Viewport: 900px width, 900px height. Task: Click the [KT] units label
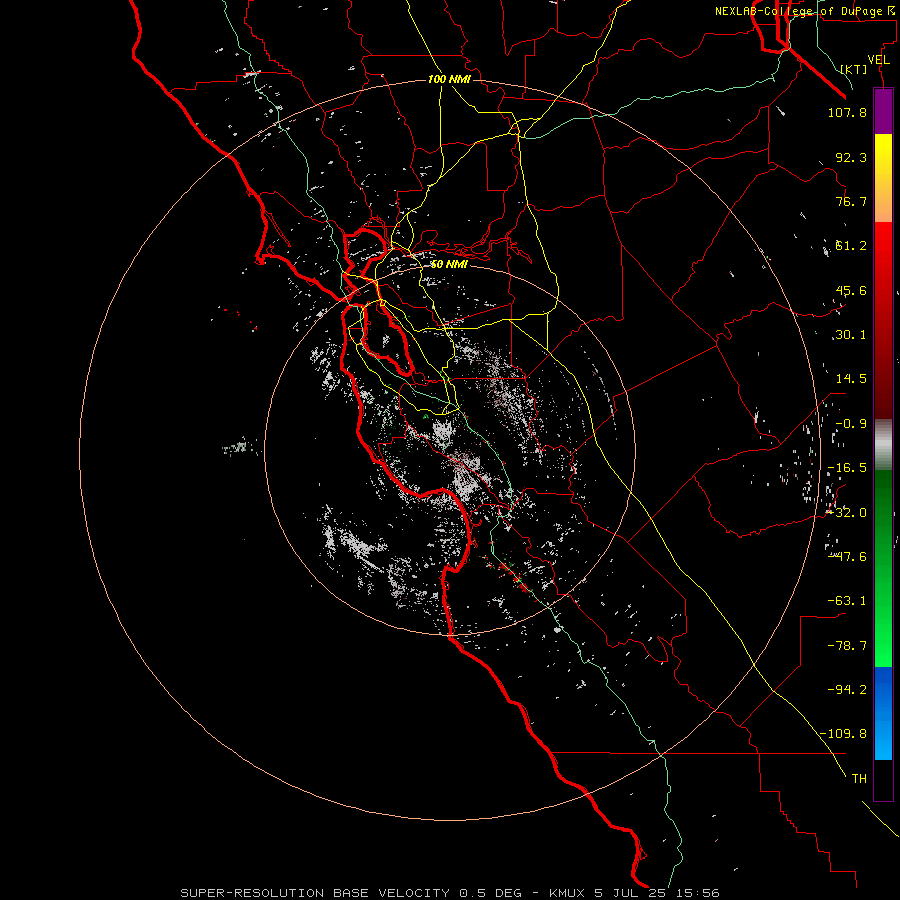coord(854,69)
